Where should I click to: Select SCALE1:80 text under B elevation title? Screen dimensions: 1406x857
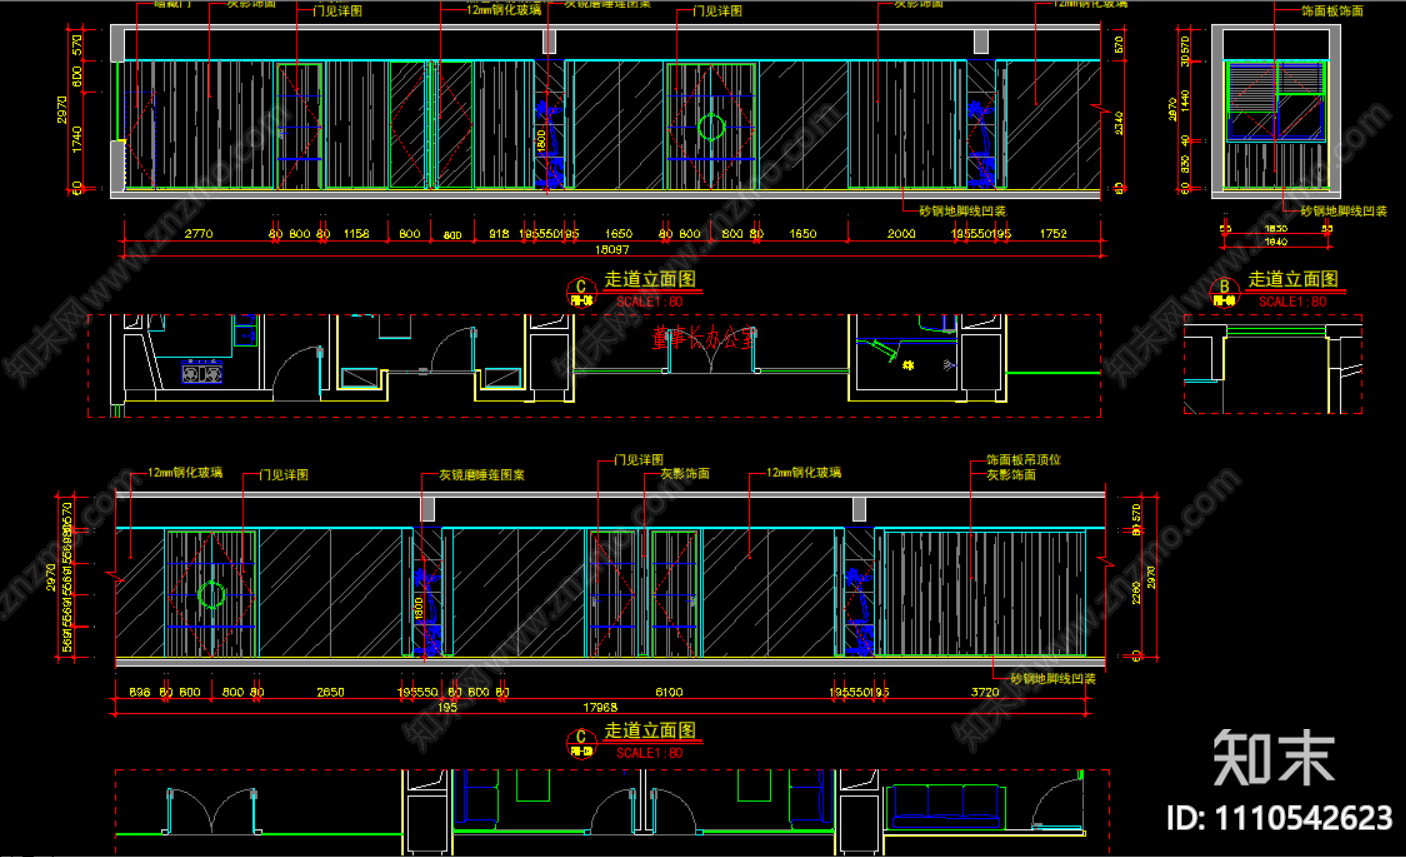click(x=1292, y=301)
